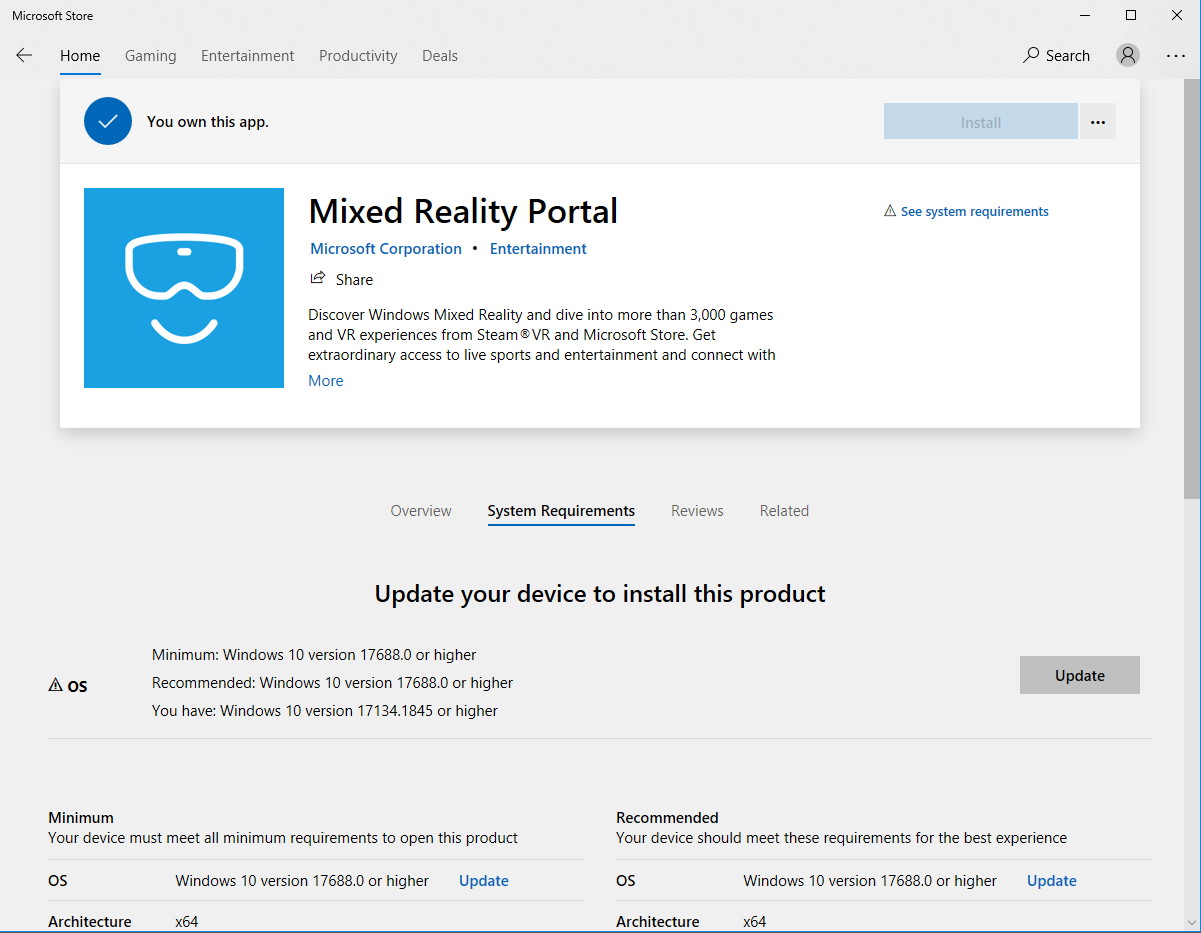
Task: Switch to the Home tab
Action: pyautogui.click(x=80, y=56)
